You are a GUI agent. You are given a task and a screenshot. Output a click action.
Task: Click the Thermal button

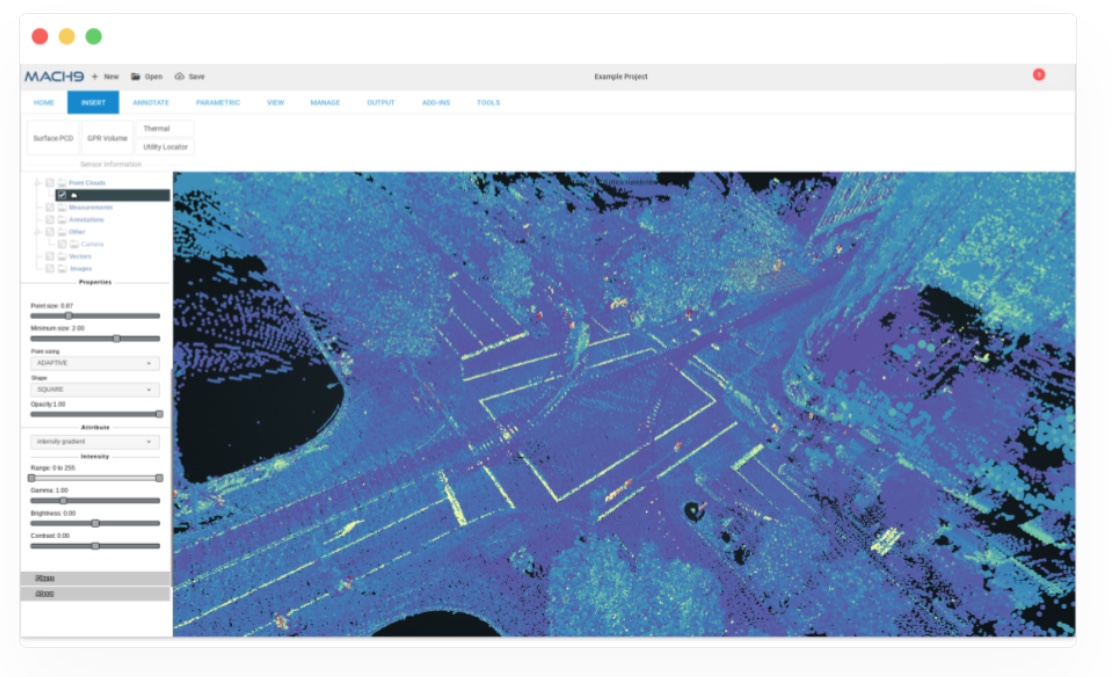tap(165, 128)
